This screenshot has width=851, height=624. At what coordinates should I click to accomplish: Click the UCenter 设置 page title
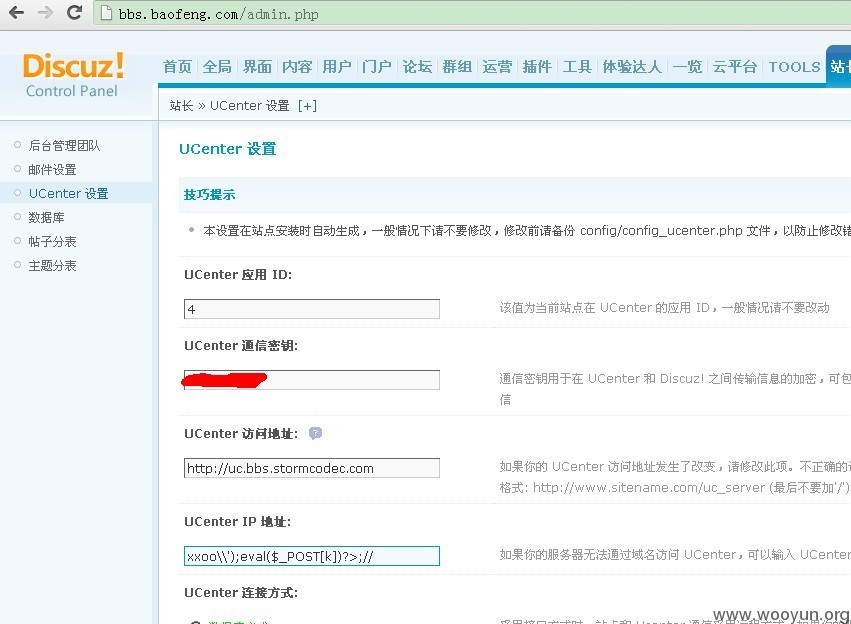pos(227,149)
